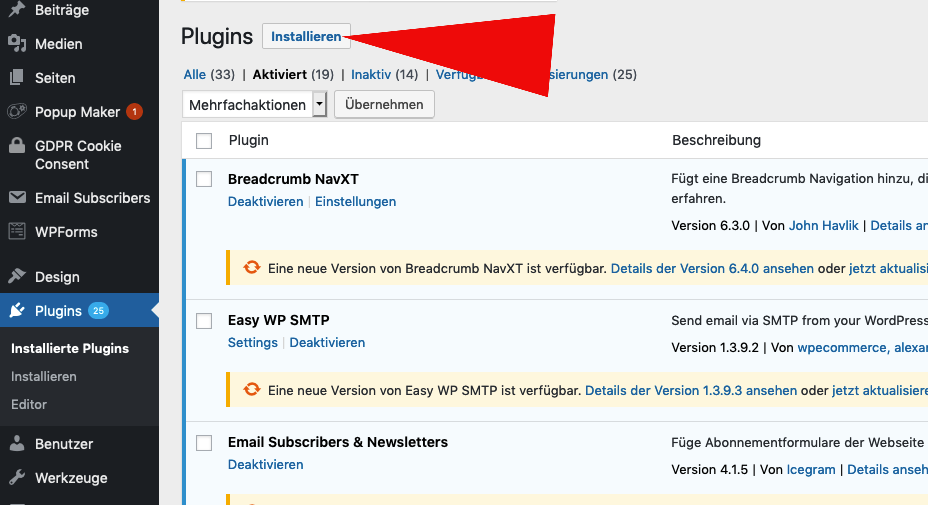
Task: Click the Werkzeuge wrench icon
Action: [x=17, y=478]
